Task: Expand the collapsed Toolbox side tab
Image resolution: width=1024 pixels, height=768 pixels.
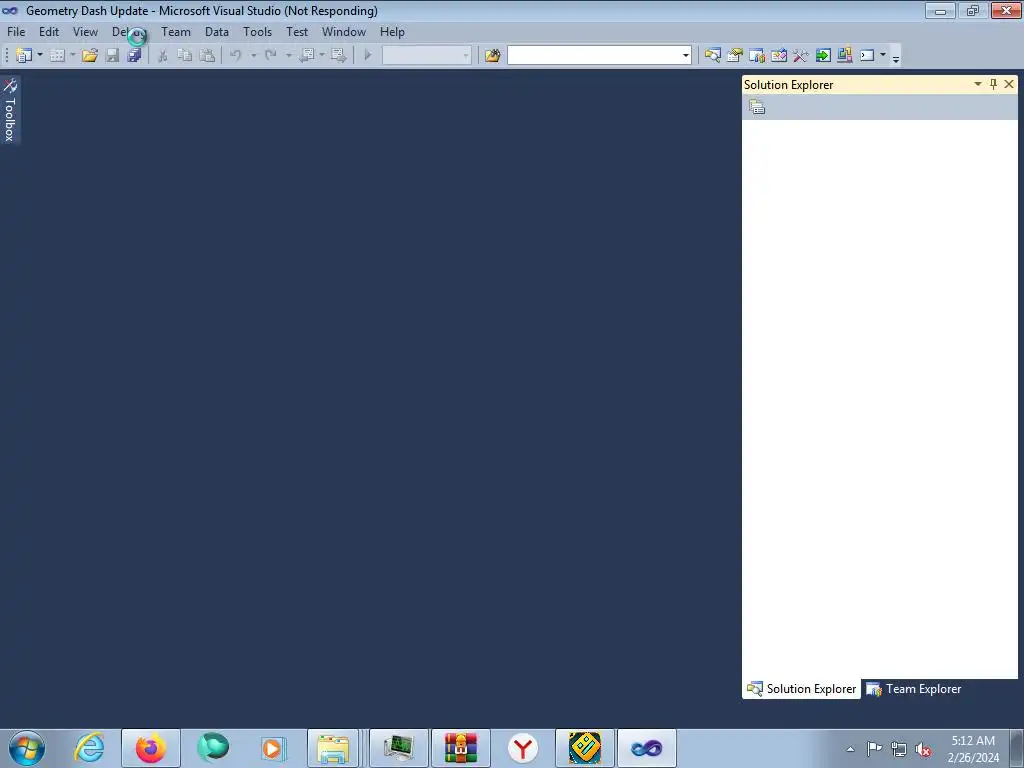Action: tap(10, 110)
